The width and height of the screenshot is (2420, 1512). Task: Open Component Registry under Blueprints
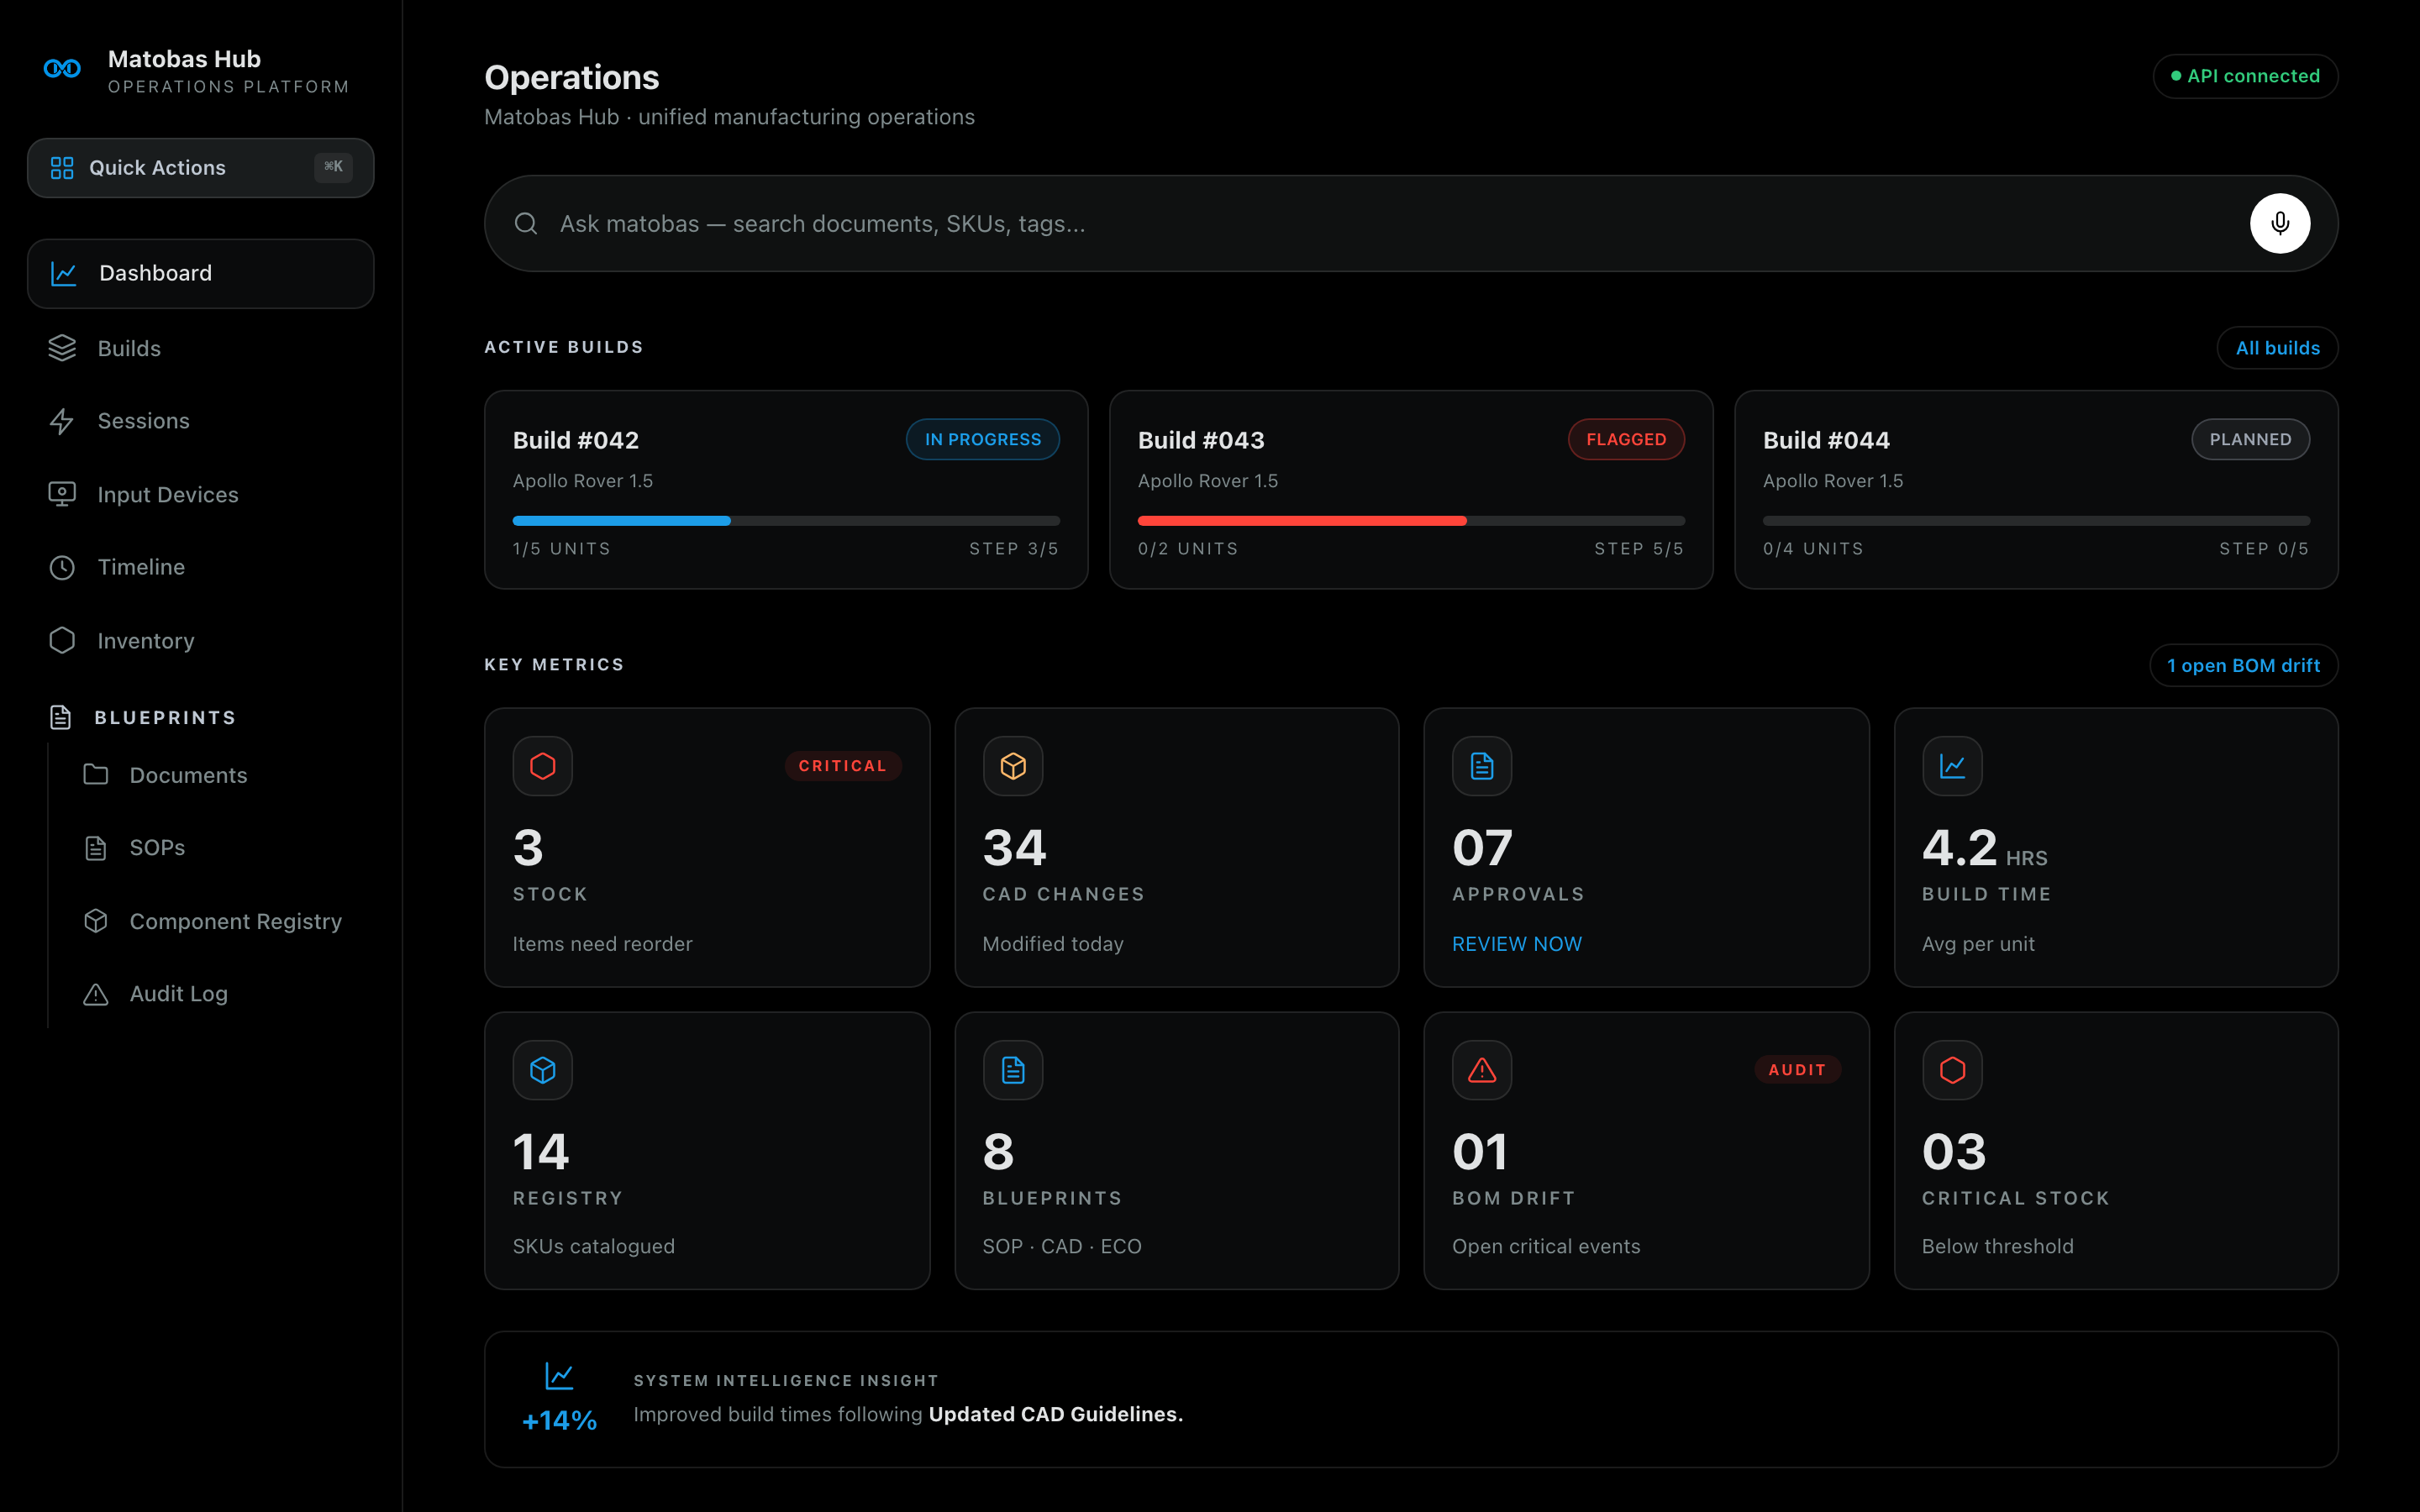point(218,921)
